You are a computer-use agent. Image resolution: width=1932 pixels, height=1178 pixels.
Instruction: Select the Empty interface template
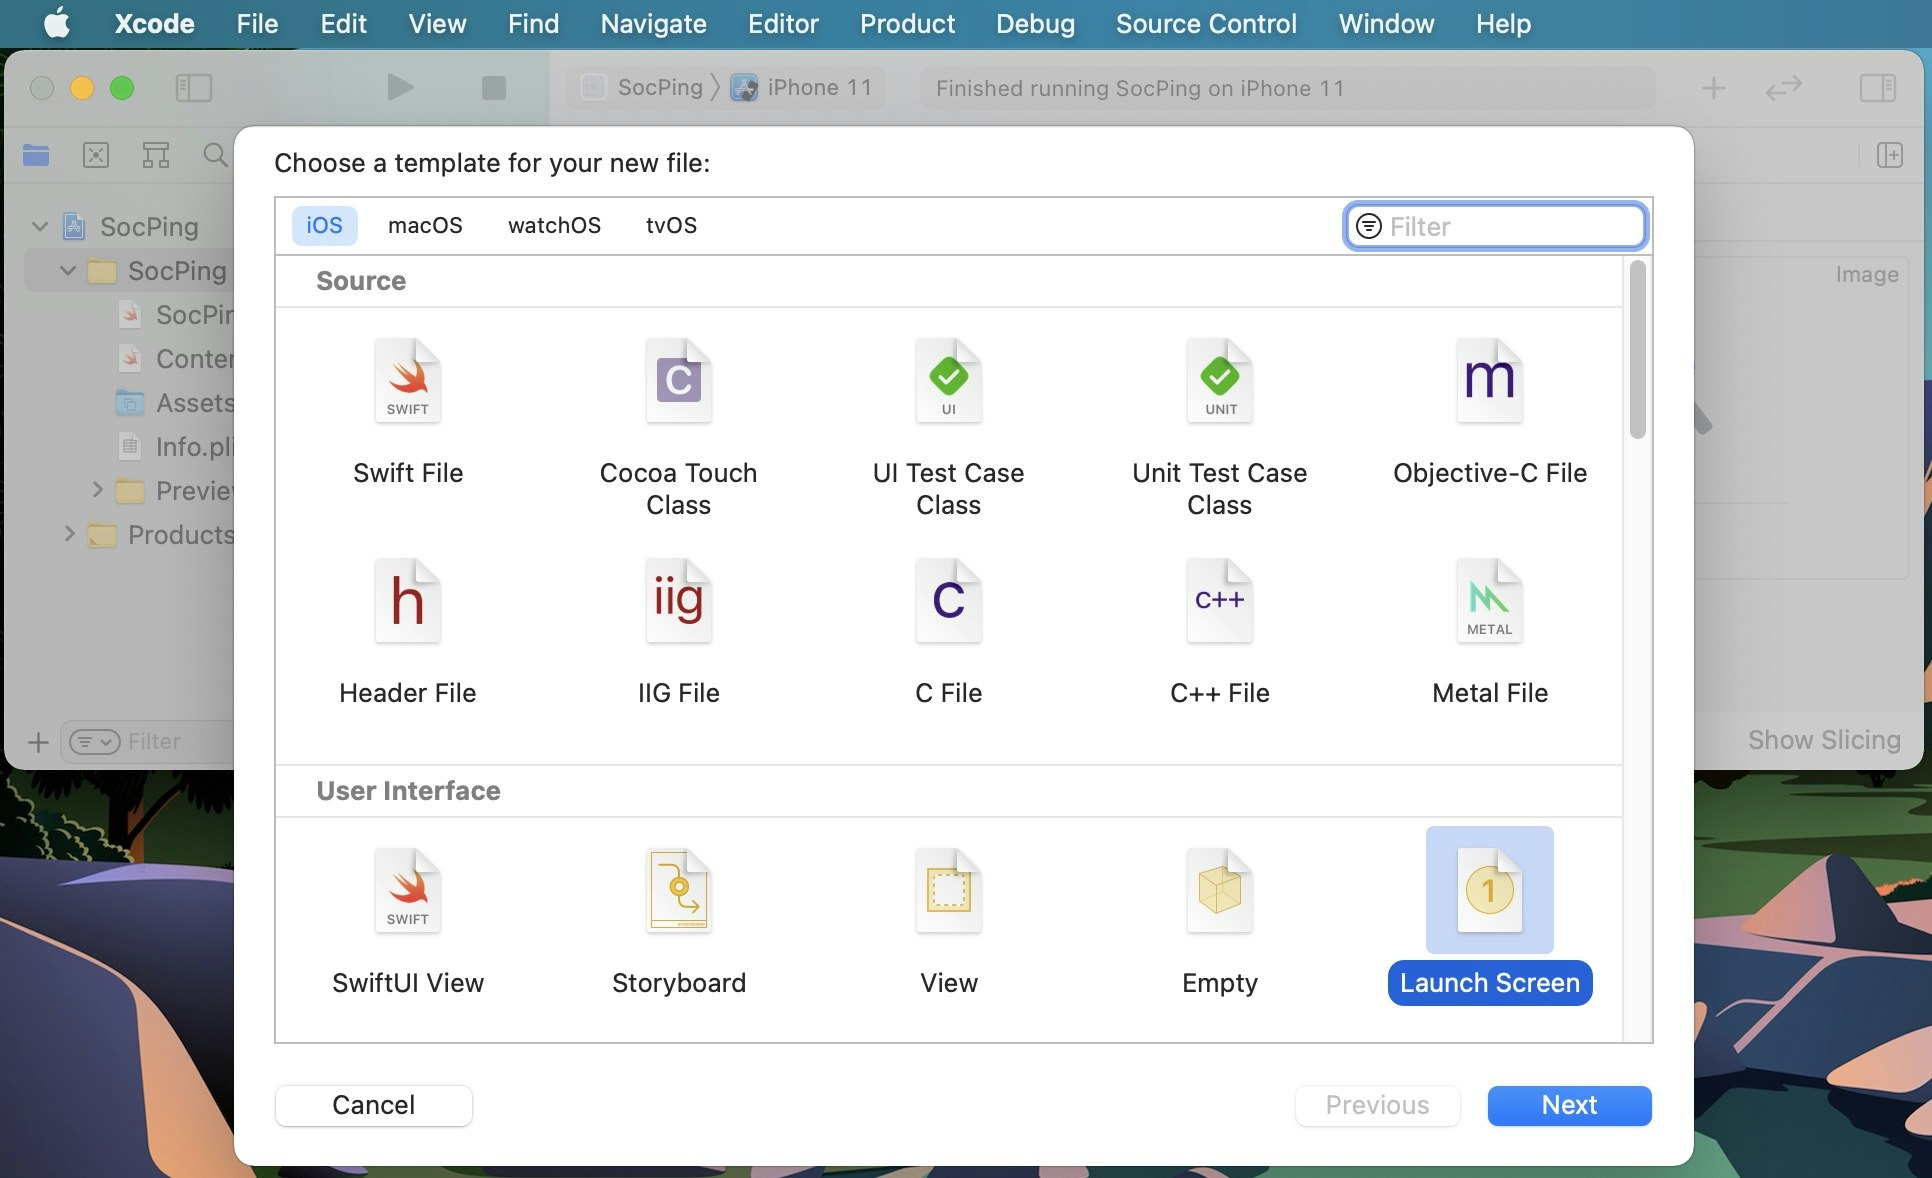point(1219,921)
